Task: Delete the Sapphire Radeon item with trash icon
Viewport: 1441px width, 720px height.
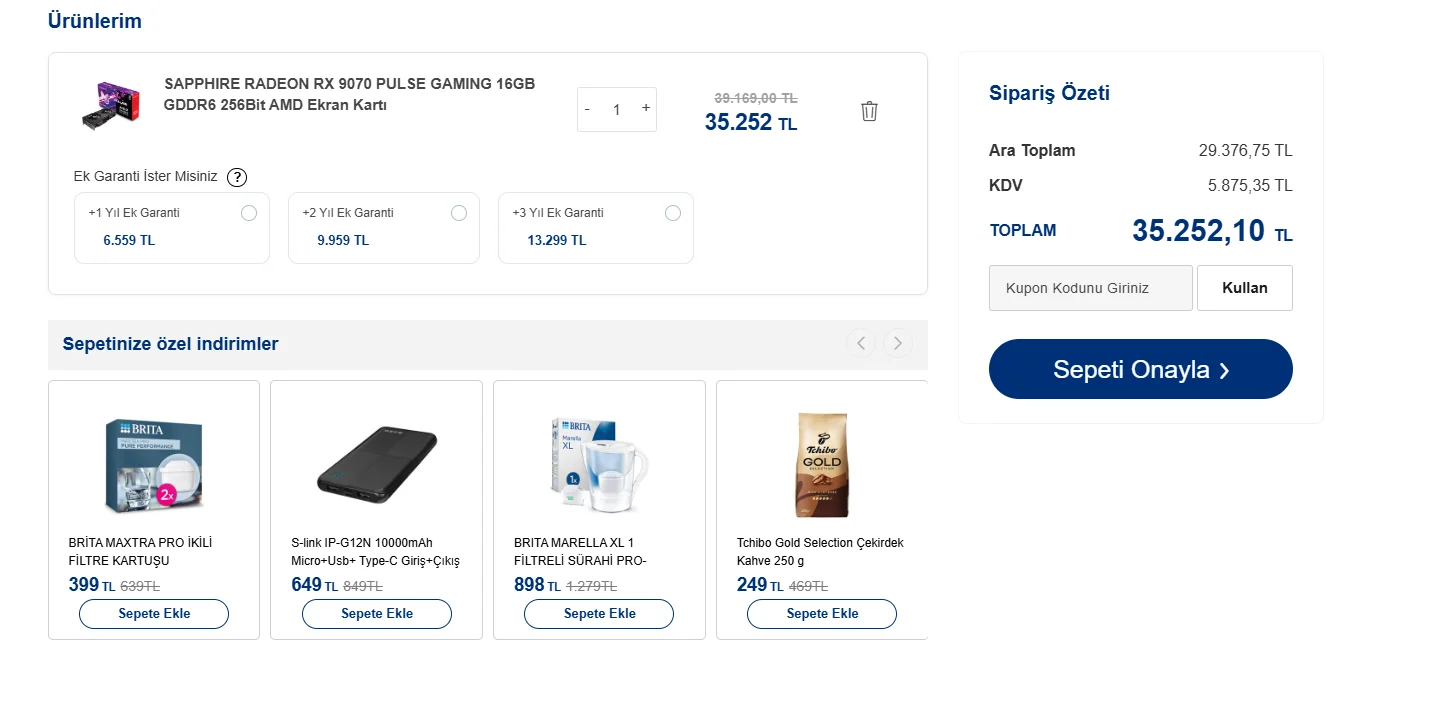Action: 869,111
